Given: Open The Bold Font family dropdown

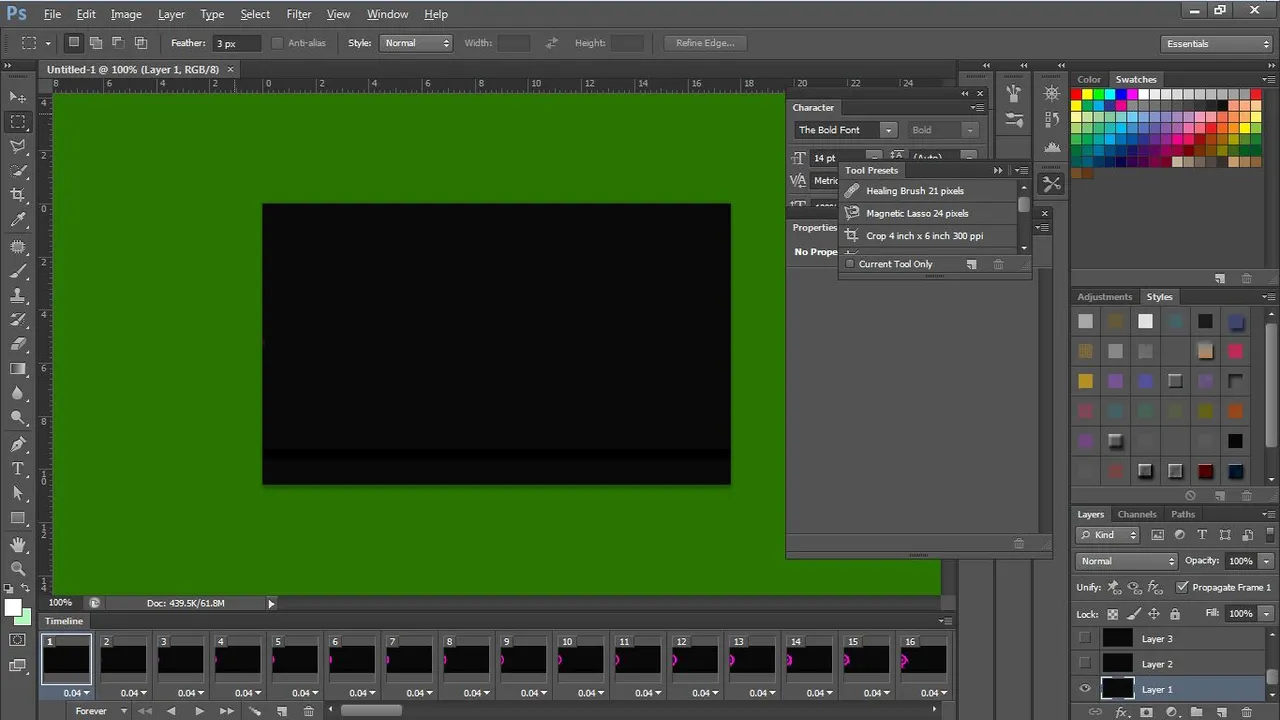Looking at the screenshot, I should point(888,130).
